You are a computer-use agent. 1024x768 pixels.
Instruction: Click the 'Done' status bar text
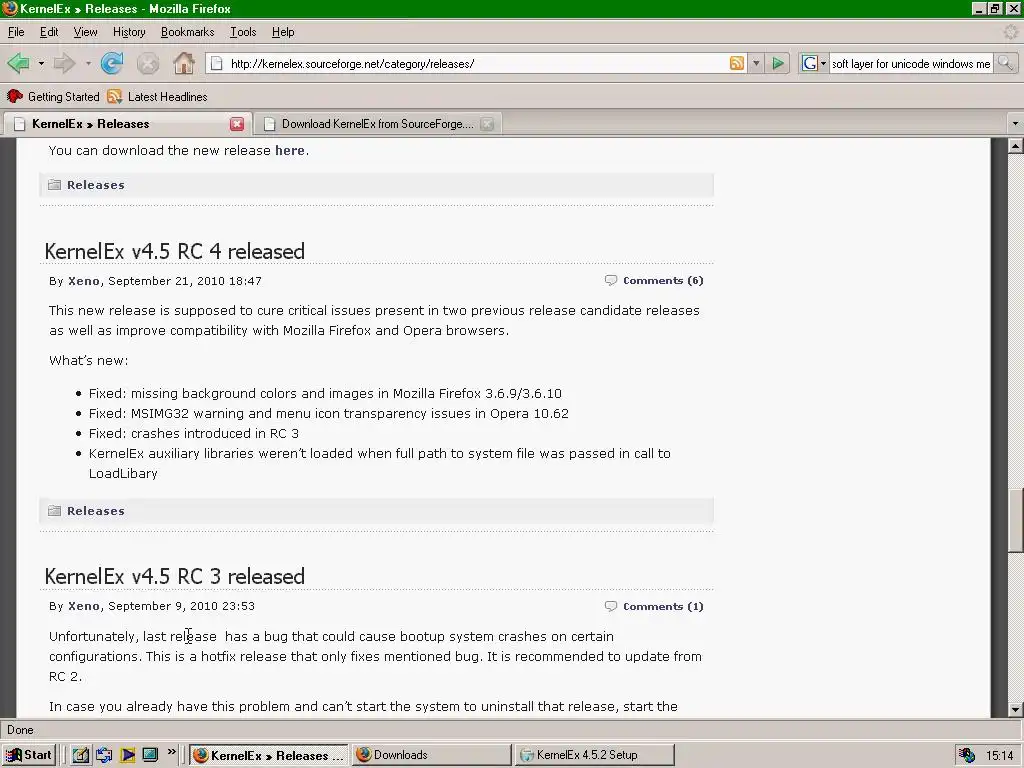(x=20, y=730)
